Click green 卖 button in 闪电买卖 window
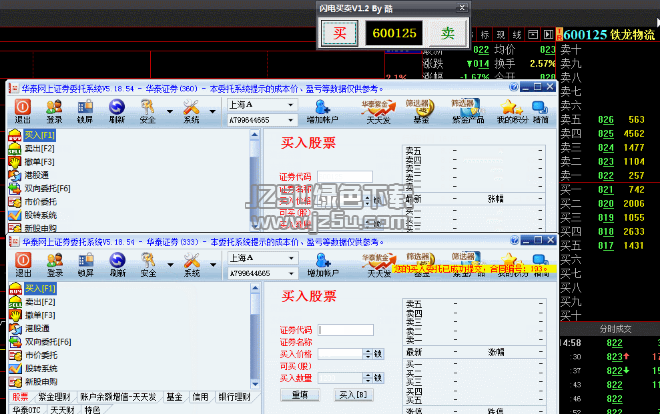 447,33
